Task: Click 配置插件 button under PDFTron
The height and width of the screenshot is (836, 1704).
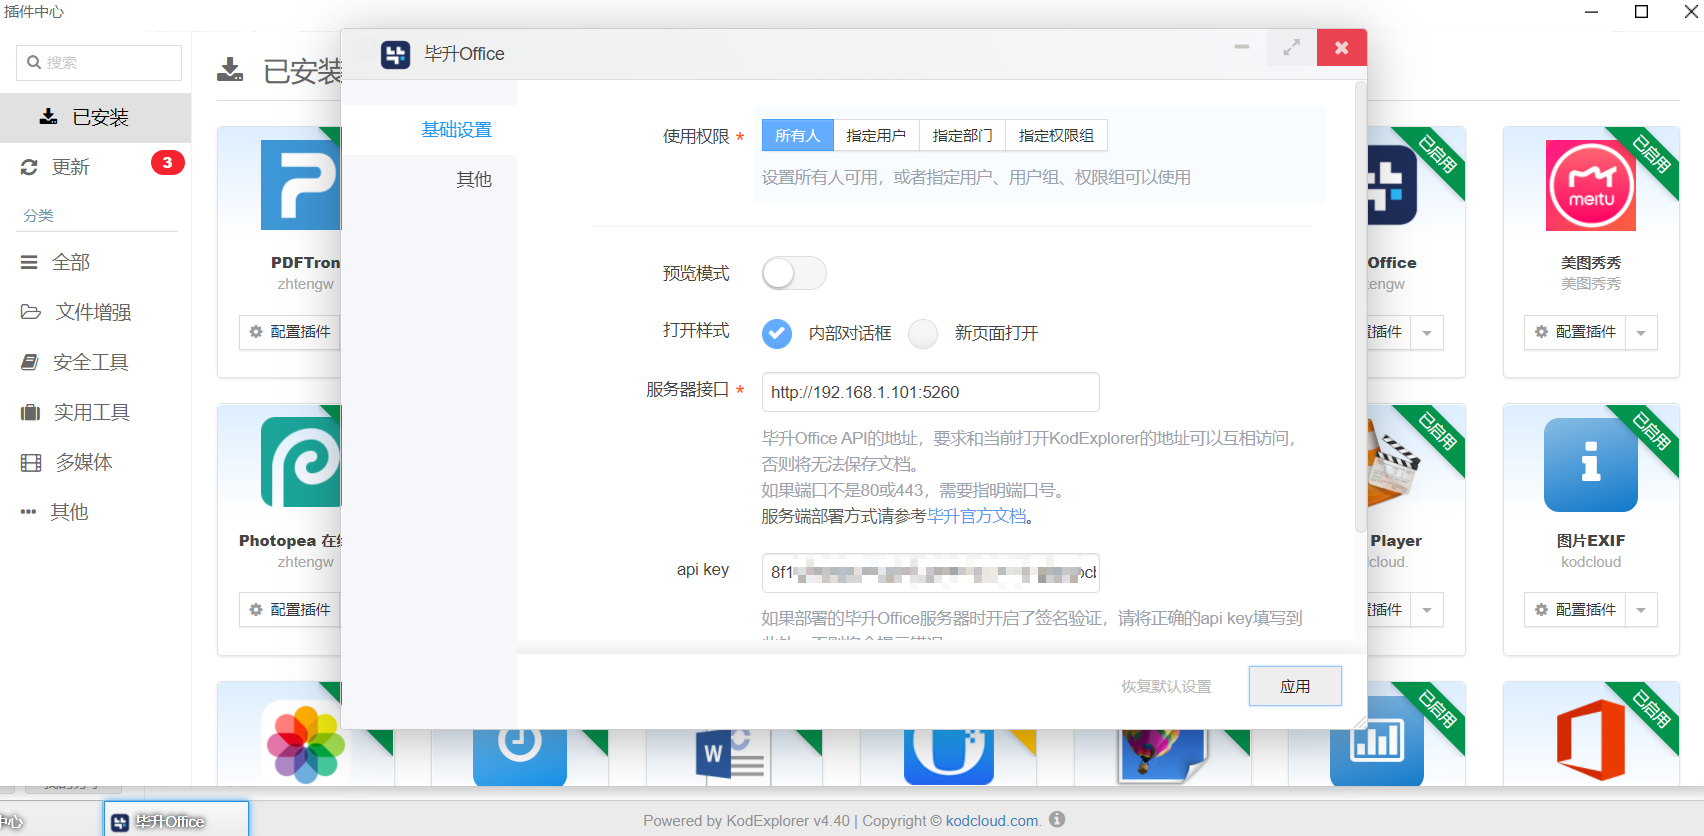Action: pyautogui.click(x=290, y=332)
